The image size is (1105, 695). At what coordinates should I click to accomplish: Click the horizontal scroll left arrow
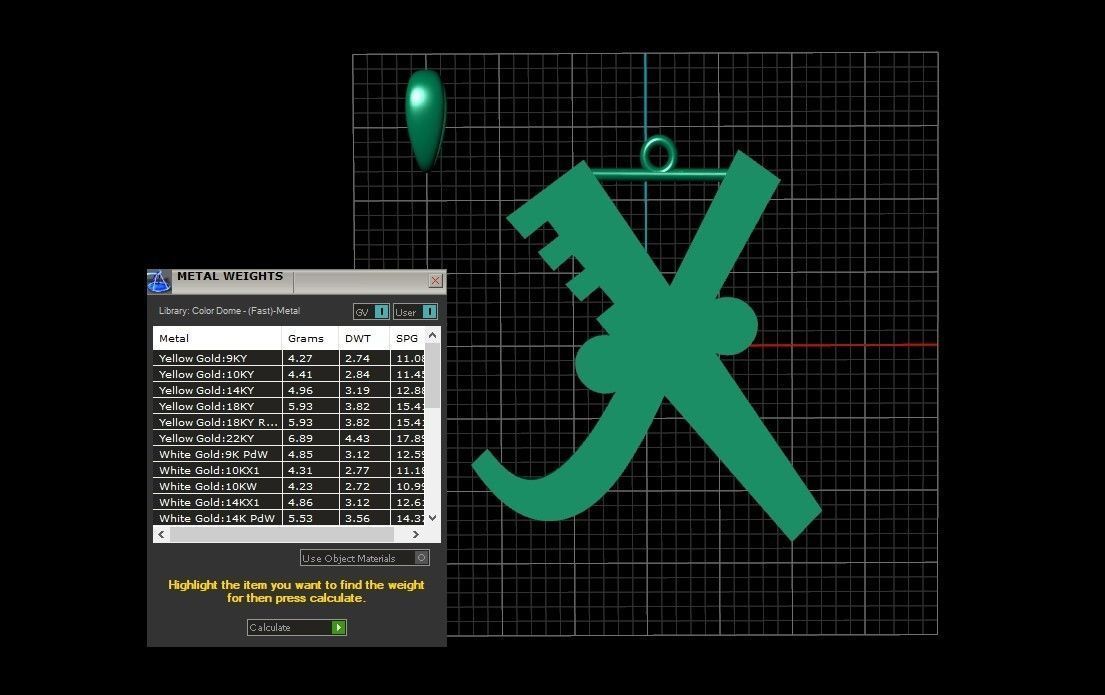click(161, 534)
